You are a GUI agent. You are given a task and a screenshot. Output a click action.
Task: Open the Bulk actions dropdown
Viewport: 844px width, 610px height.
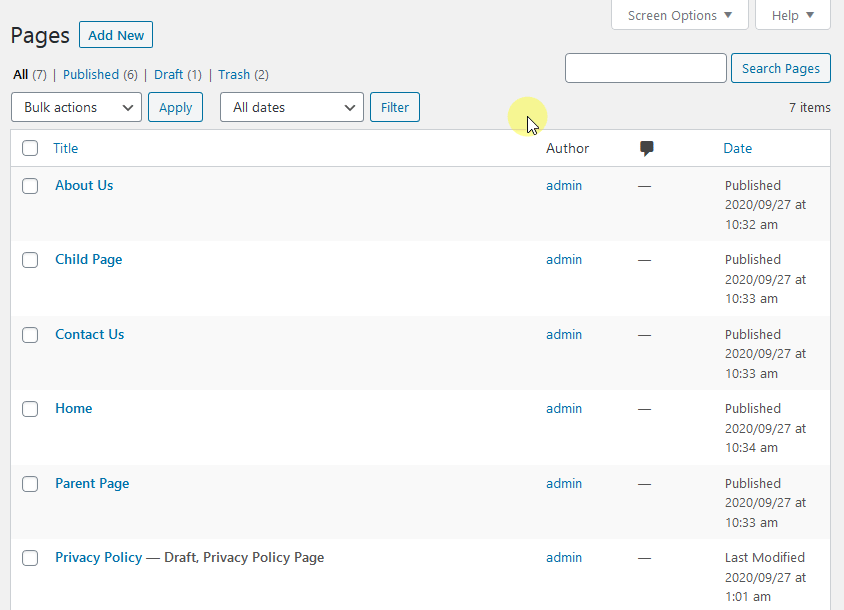click(76, 107)
